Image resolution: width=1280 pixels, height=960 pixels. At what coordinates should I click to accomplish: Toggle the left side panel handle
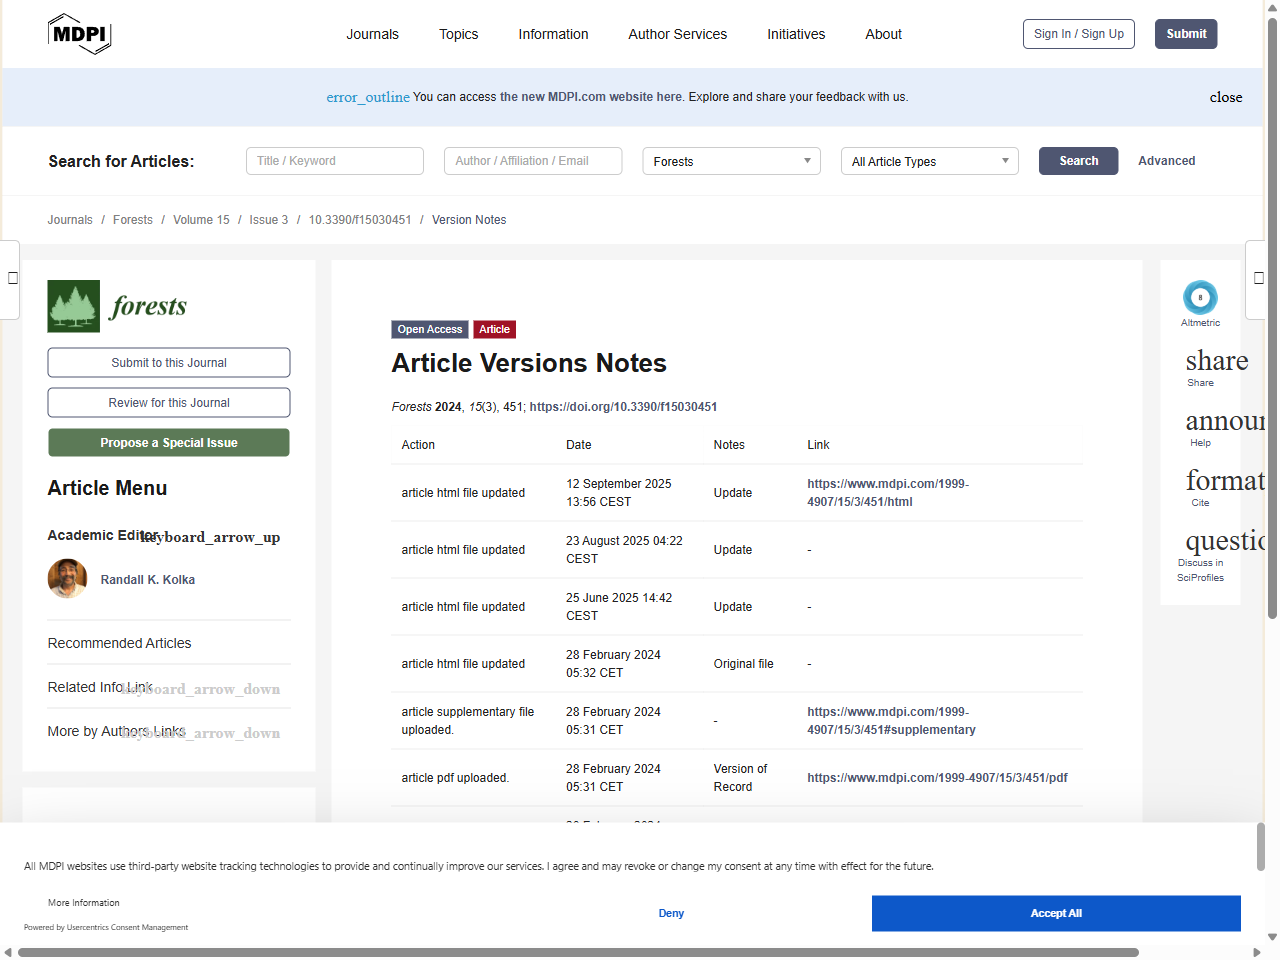[x=11, y=279]
